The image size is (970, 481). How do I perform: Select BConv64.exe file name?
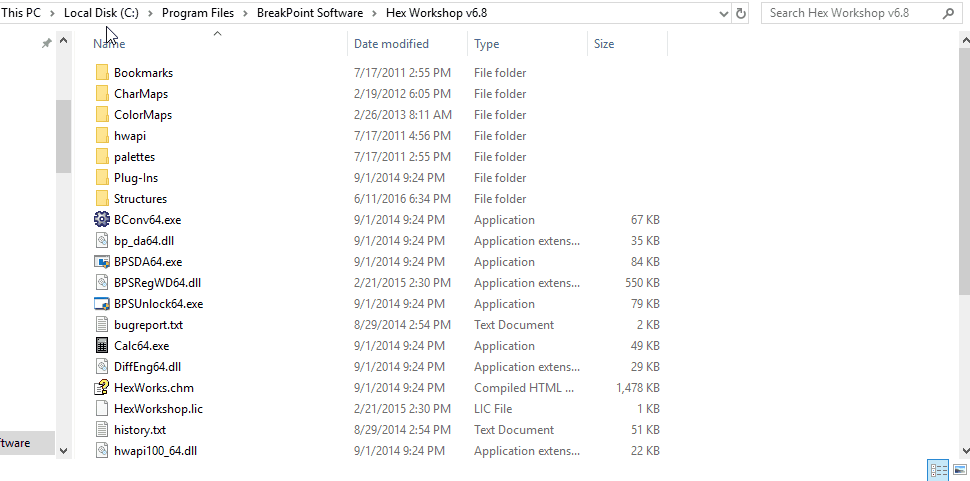coord(147,220)
